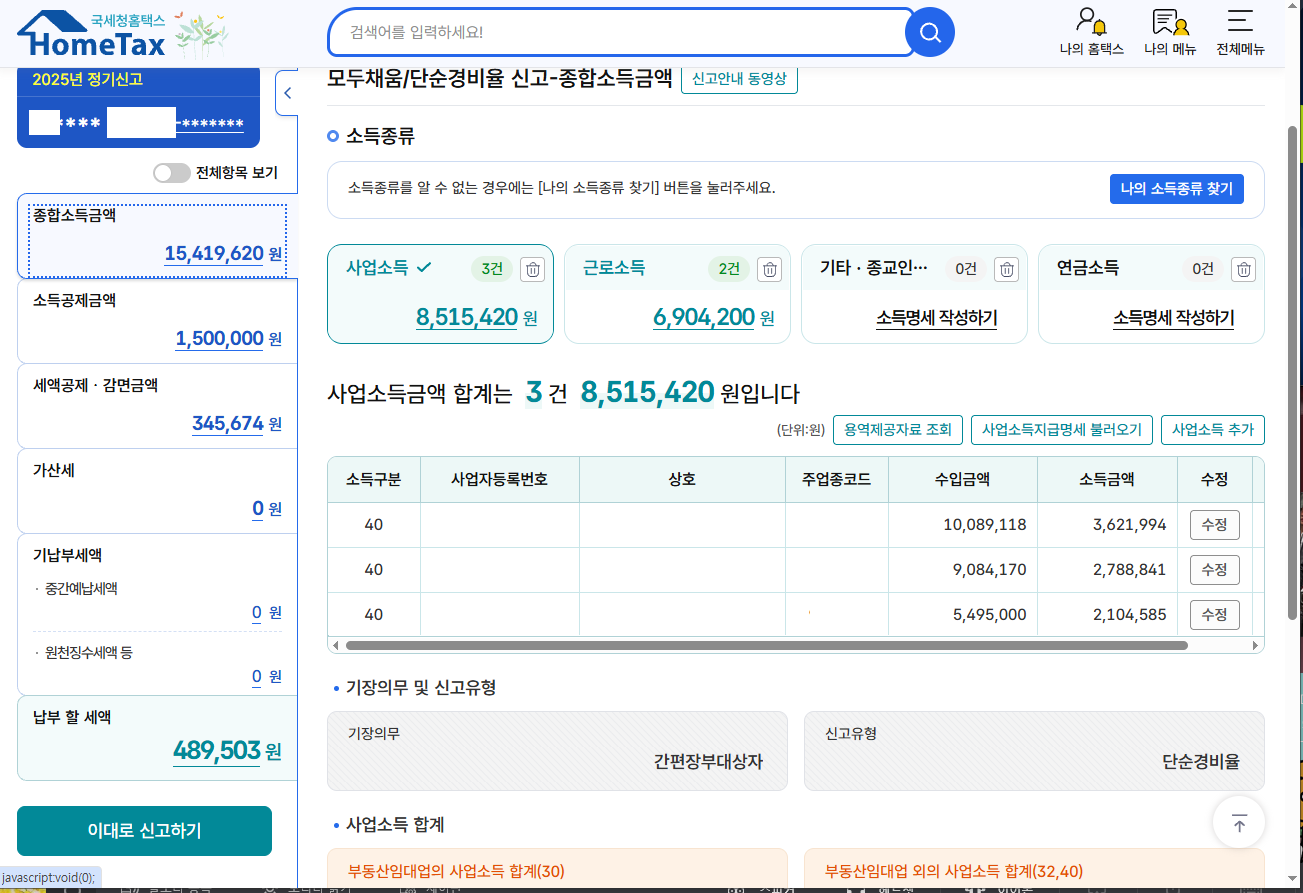The height and width of the screenshot is (893, 1303).
Task: Click 소득명세 작성하기 under 연금소득
Action: pyautogui.click(x=1173, y=318)
